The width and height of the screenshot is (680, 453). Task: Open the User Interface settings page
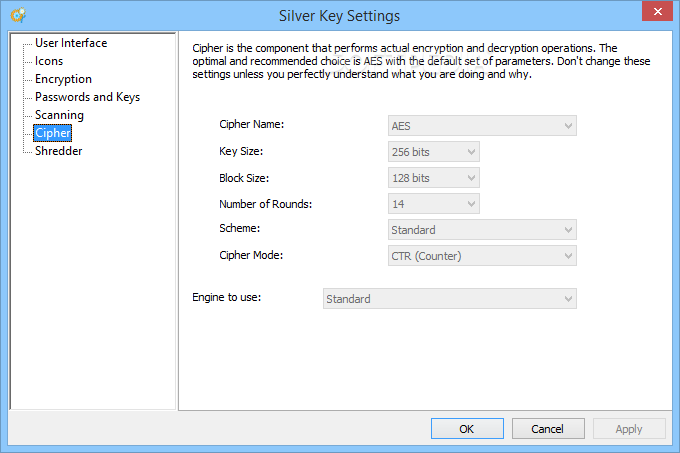(71, 43)
